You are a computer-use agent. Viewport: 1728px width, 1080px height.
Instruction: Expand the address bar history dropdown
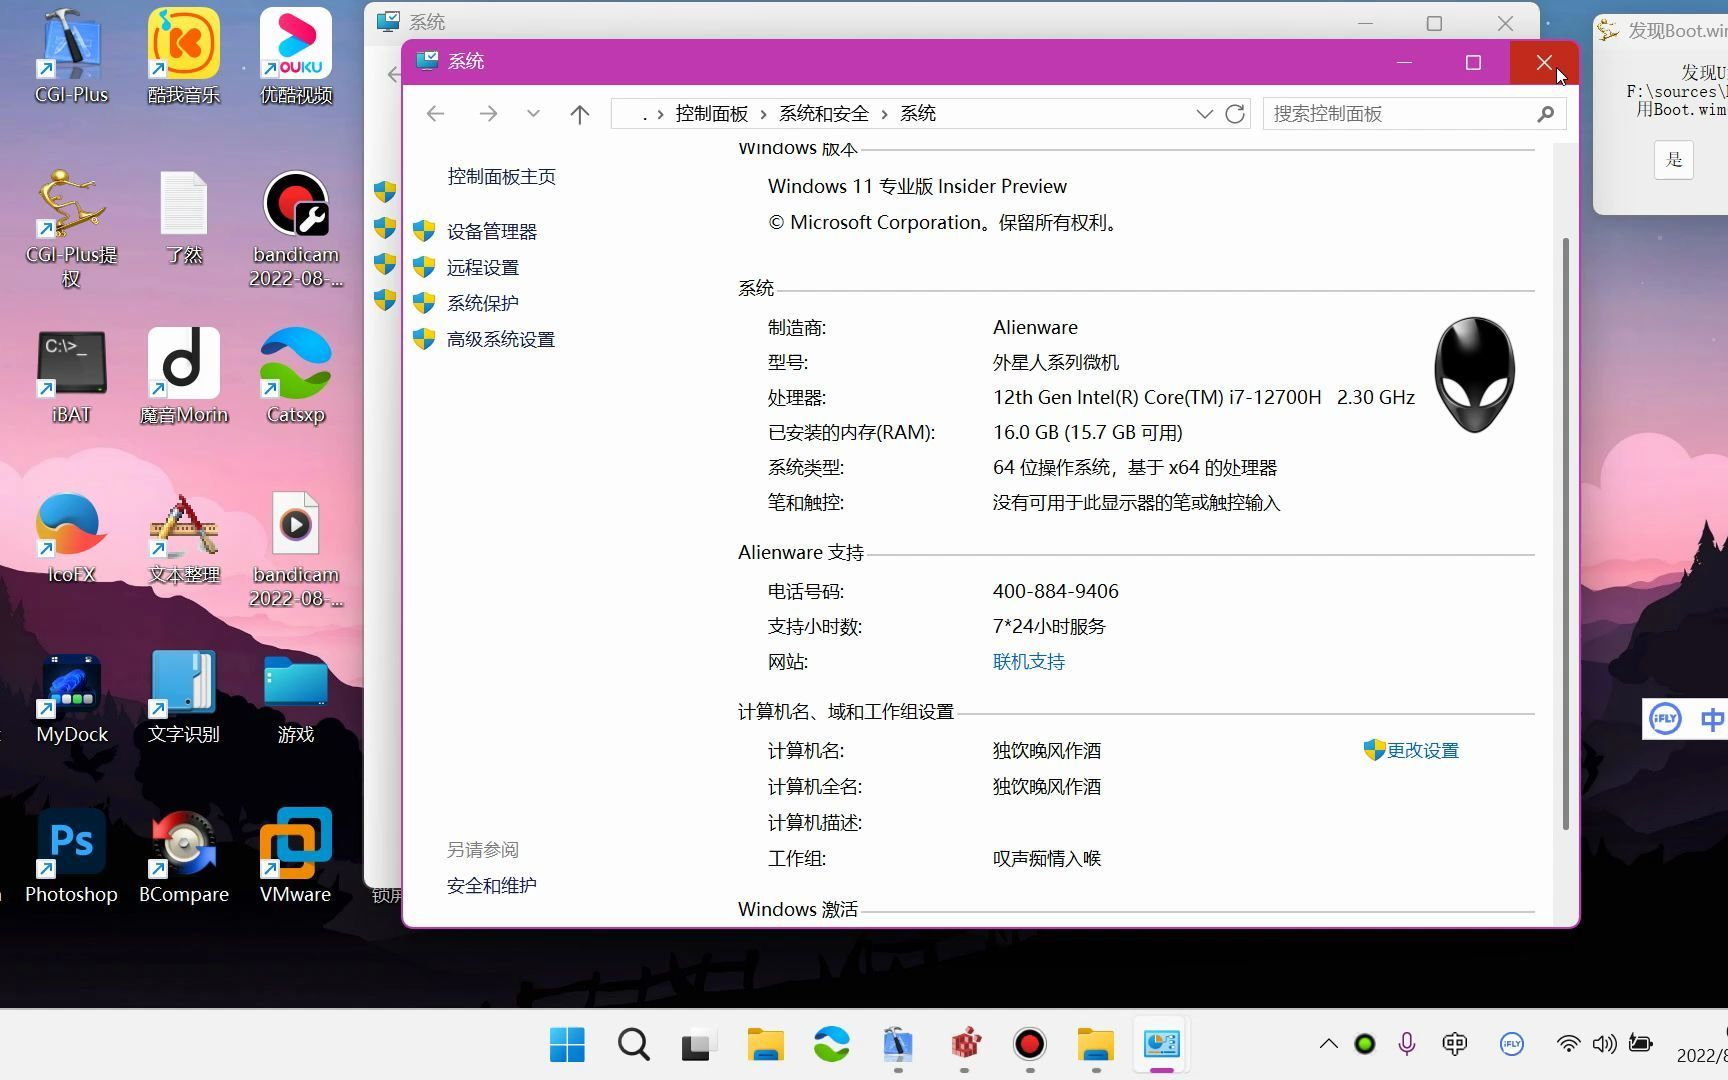tap(1205, 114)
